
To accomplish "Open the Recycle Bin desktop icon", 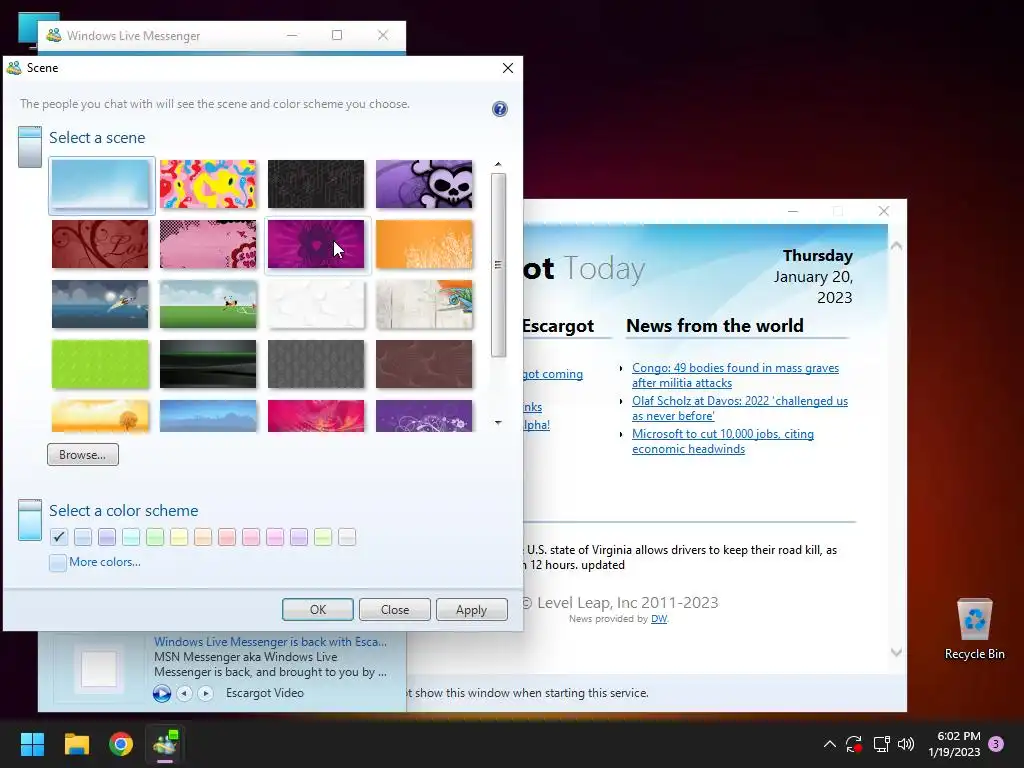I will [x=974, y=629].
